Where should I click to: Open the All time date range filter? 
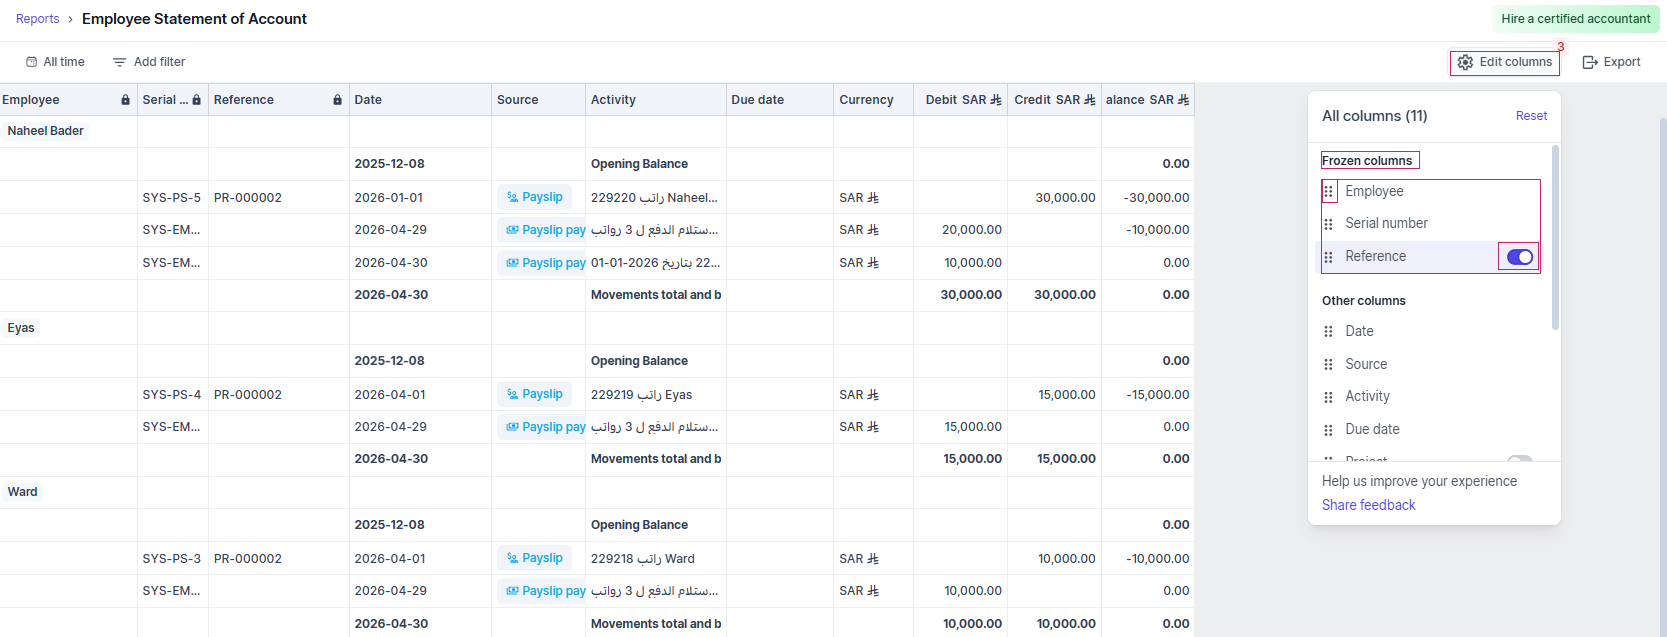[56, 62]
